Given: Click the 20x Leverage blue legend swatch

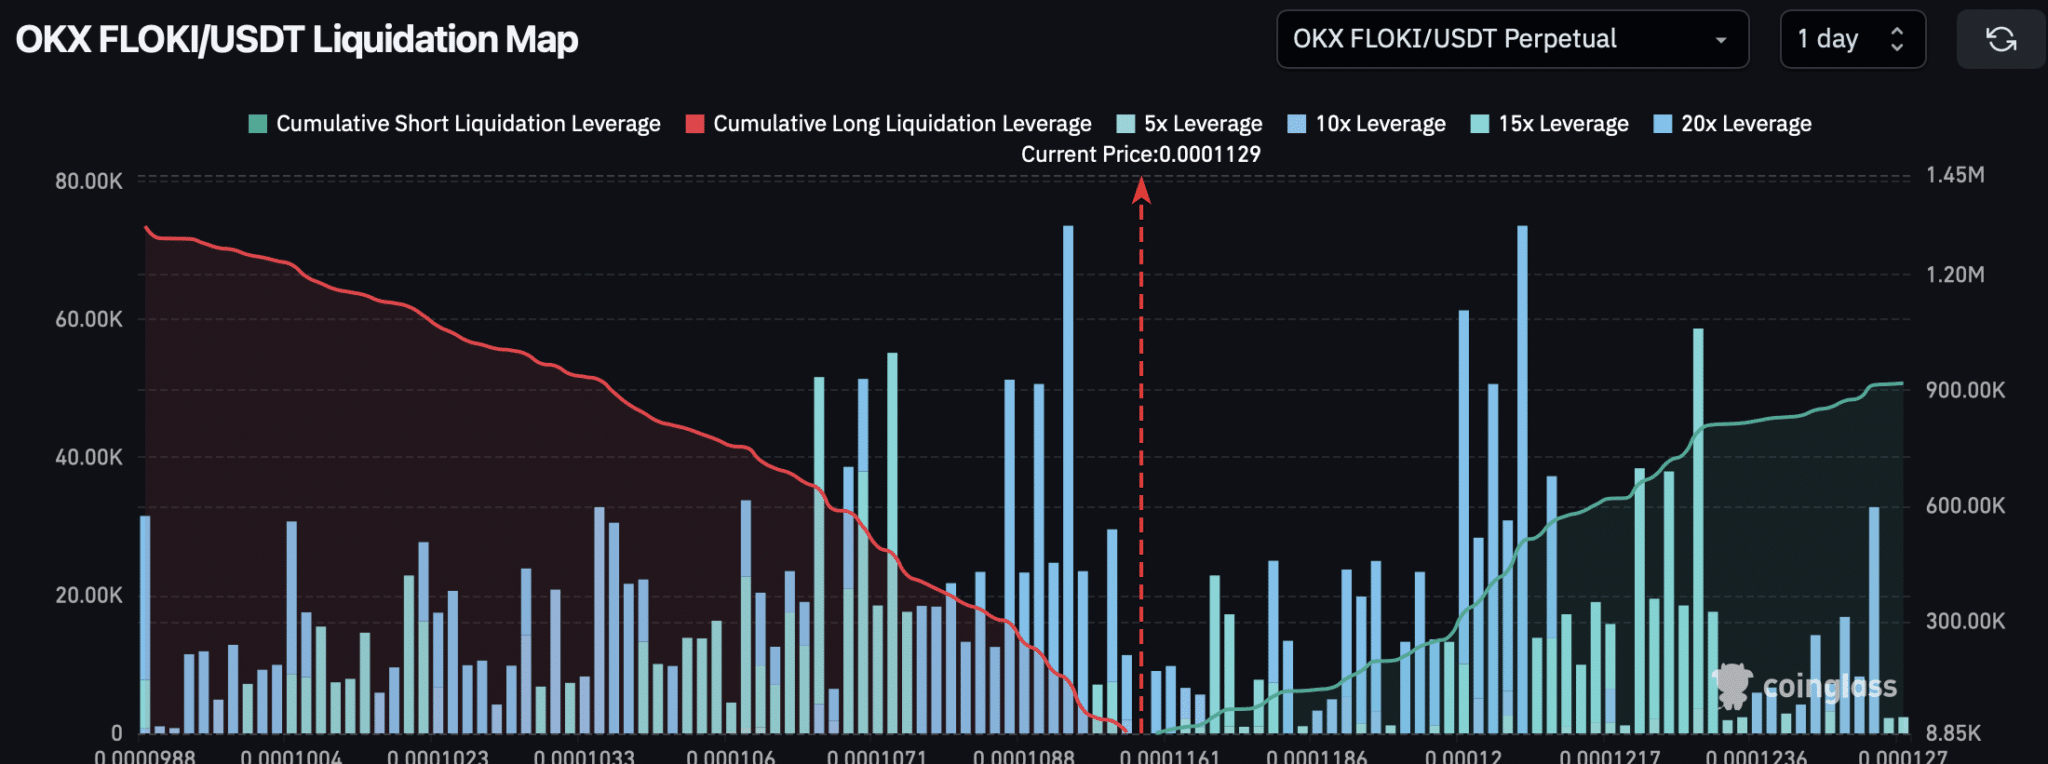Looking at the screenshot, I should (x=1663, y=124).
